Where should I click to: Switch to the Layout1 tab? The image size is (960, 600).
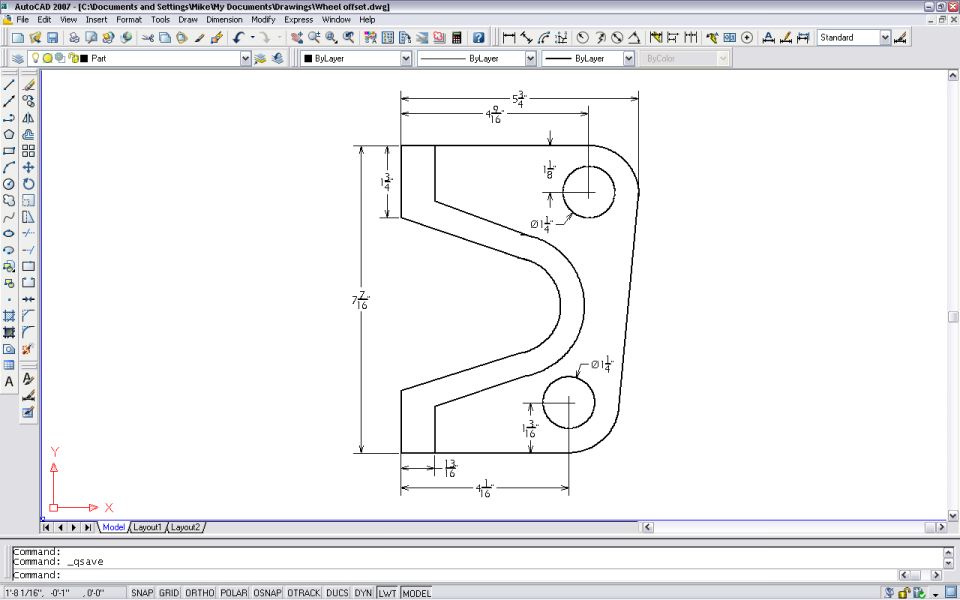[148, 527]
